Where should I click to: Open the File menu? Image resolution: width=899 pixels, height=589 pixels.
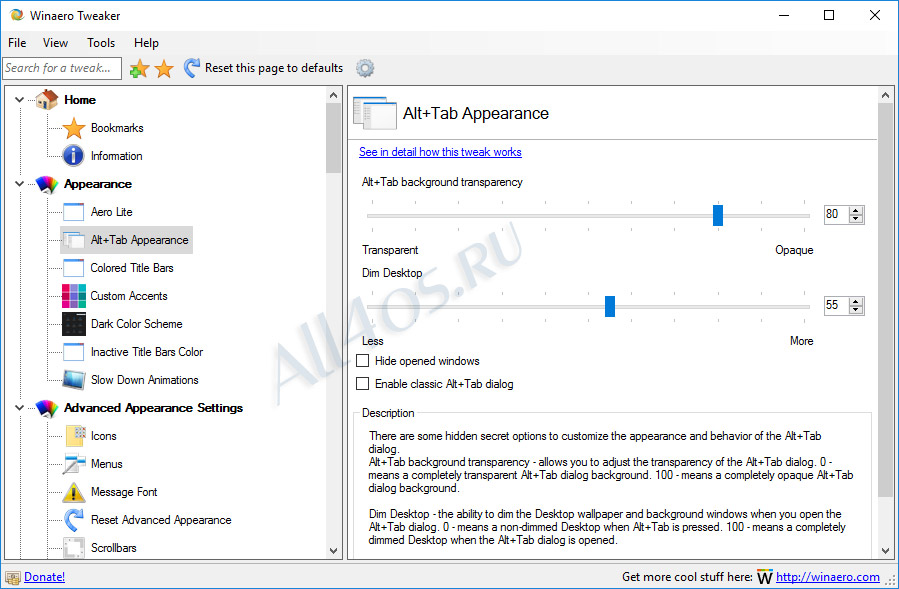[17, 43]
